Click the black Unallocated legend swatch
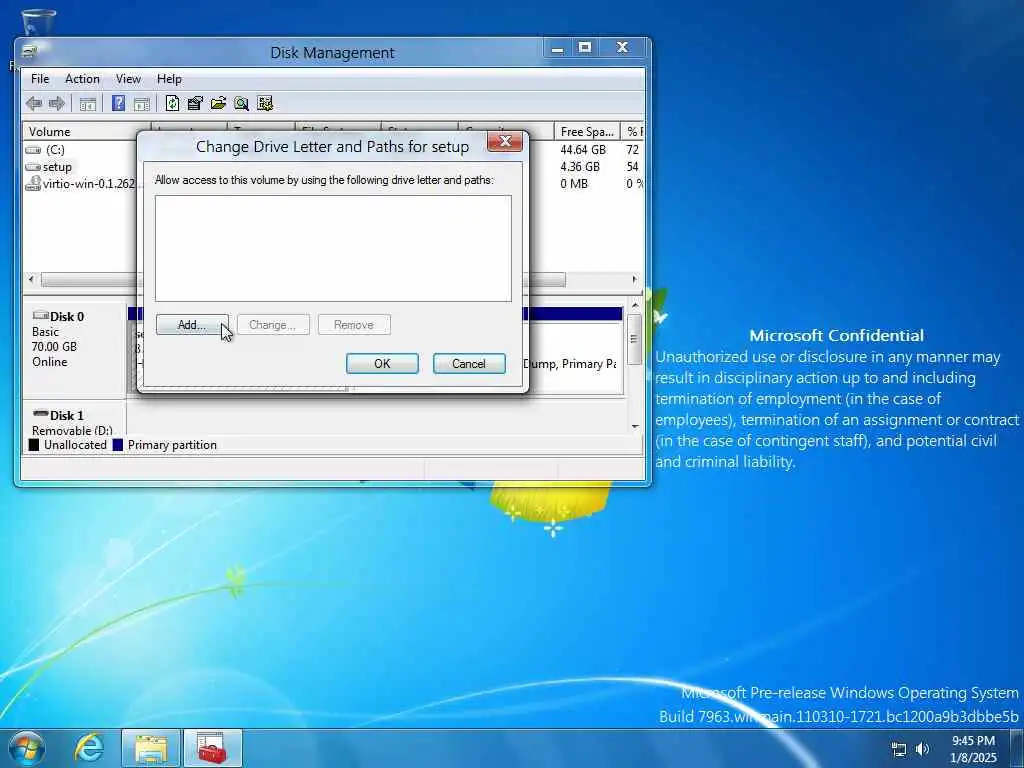Image resolution: width=1024 pixels, height=768 pixels. point(34,445)
